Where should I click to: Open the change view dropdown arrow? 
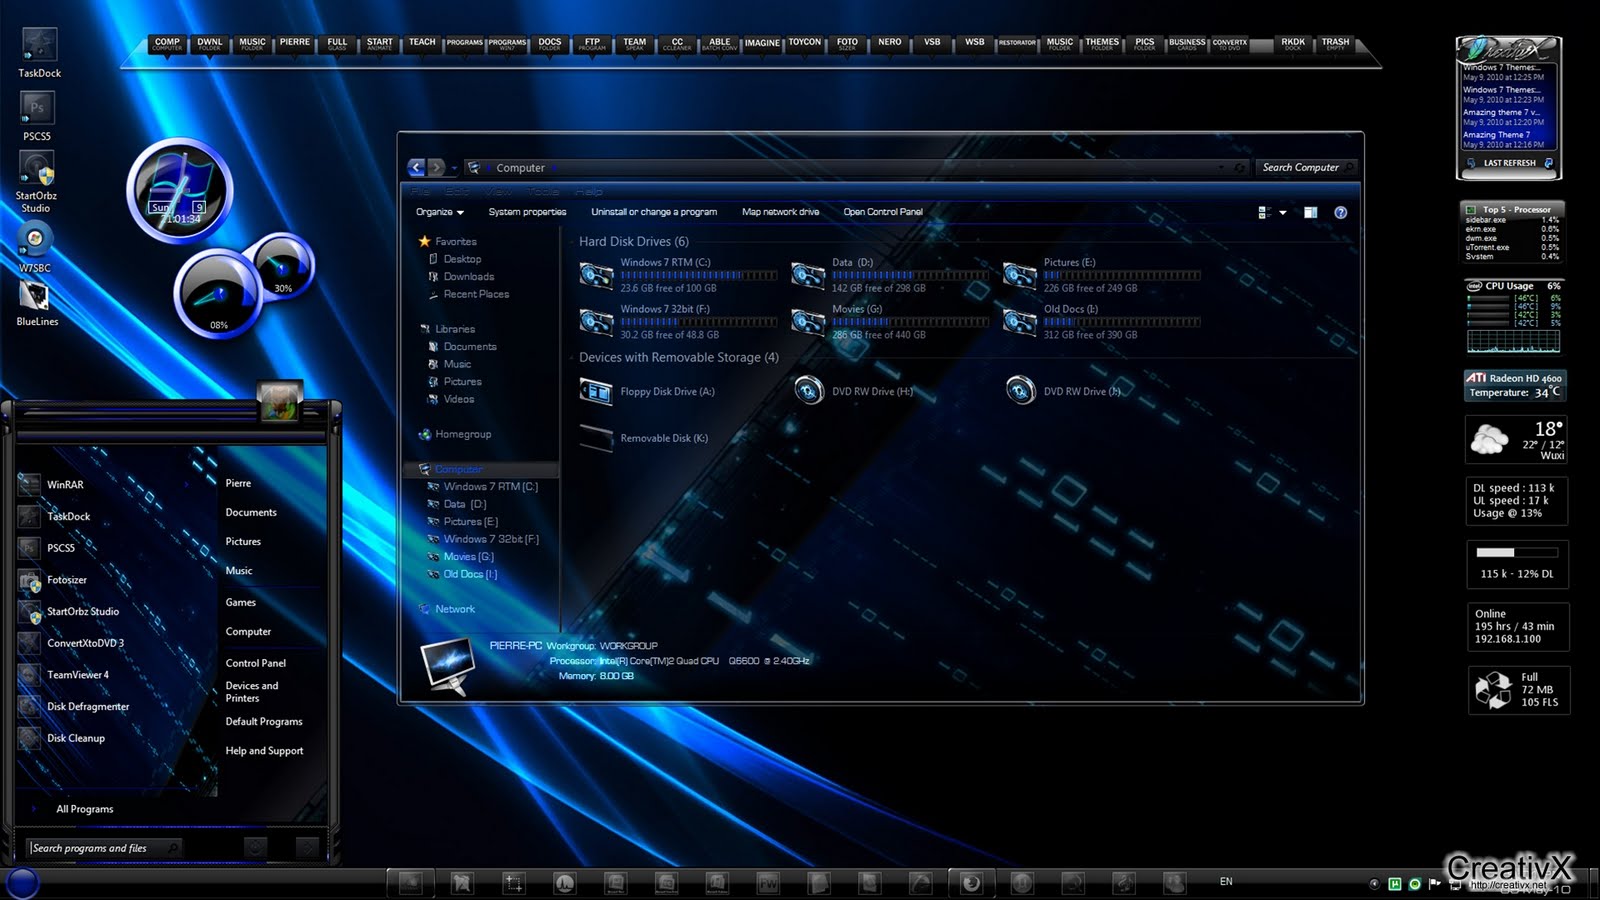click(x=1283, y=212)
